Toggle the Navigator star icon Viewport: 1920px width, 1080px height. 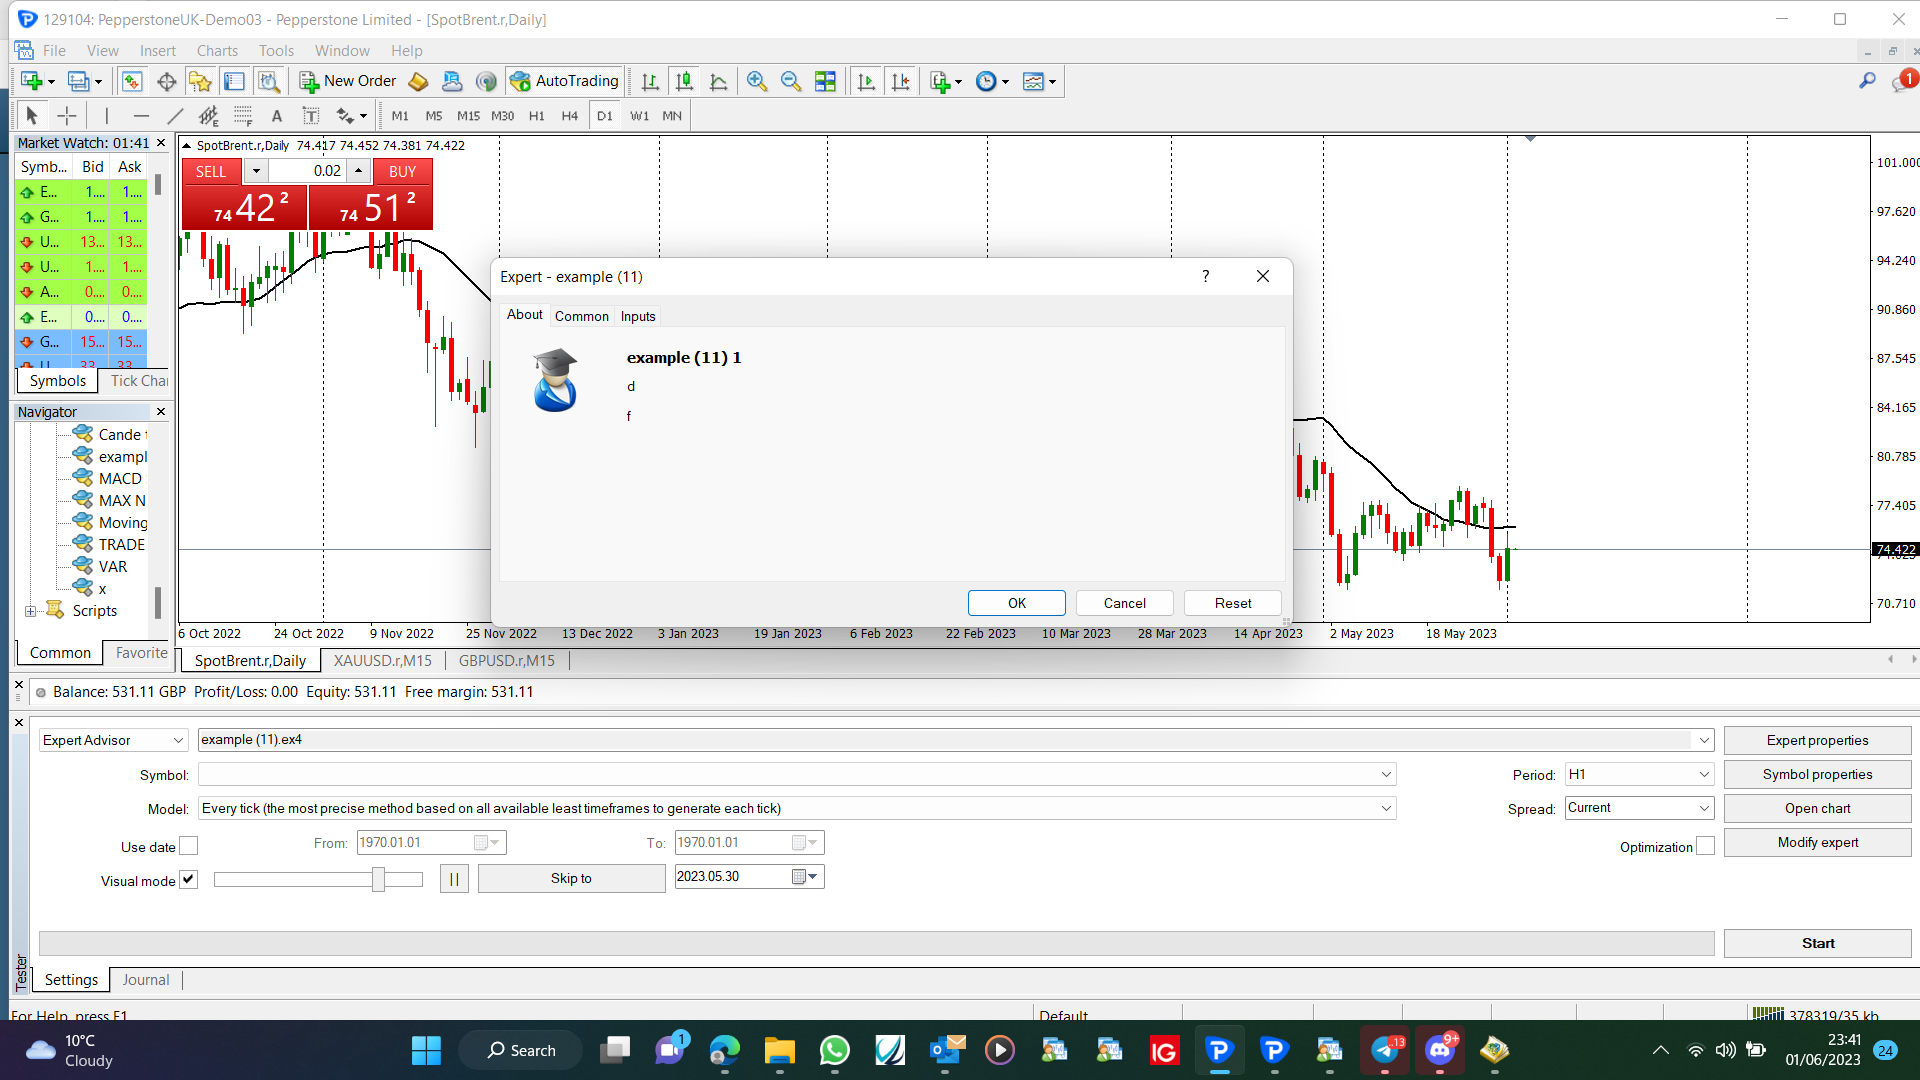(x=200, y=81)
